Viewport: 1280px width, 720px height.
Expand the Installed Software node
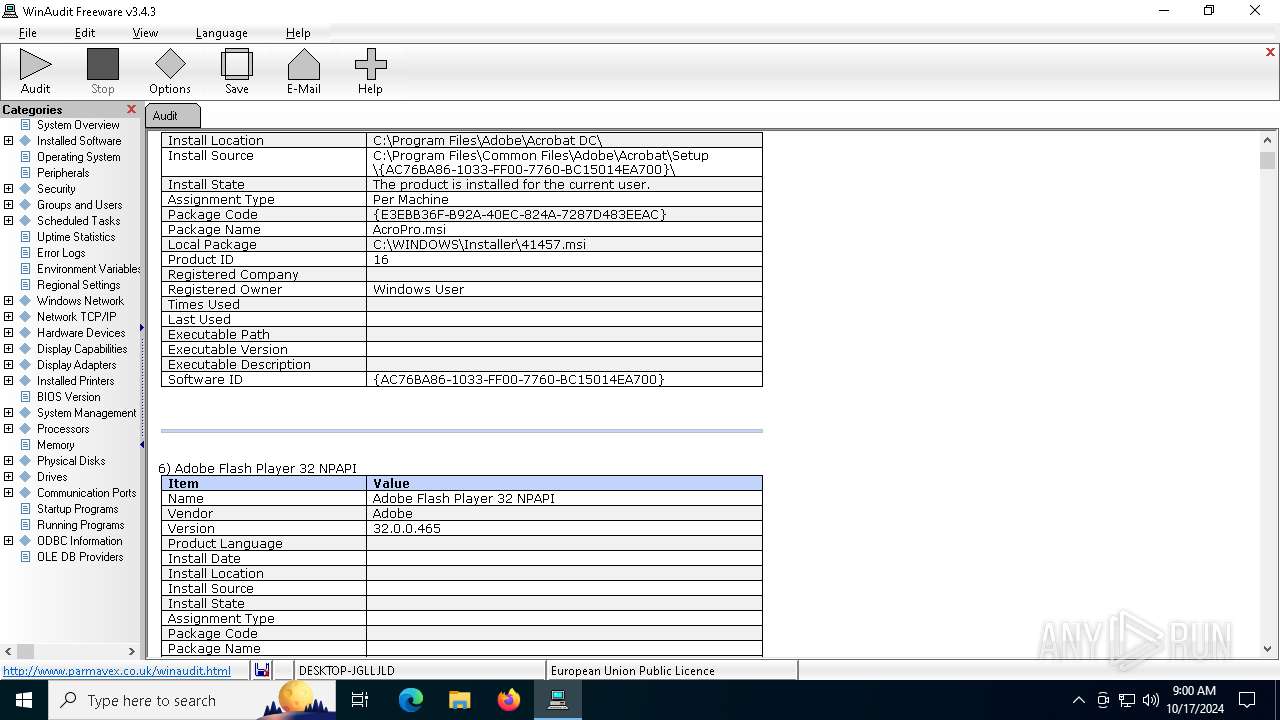(9, 141)
